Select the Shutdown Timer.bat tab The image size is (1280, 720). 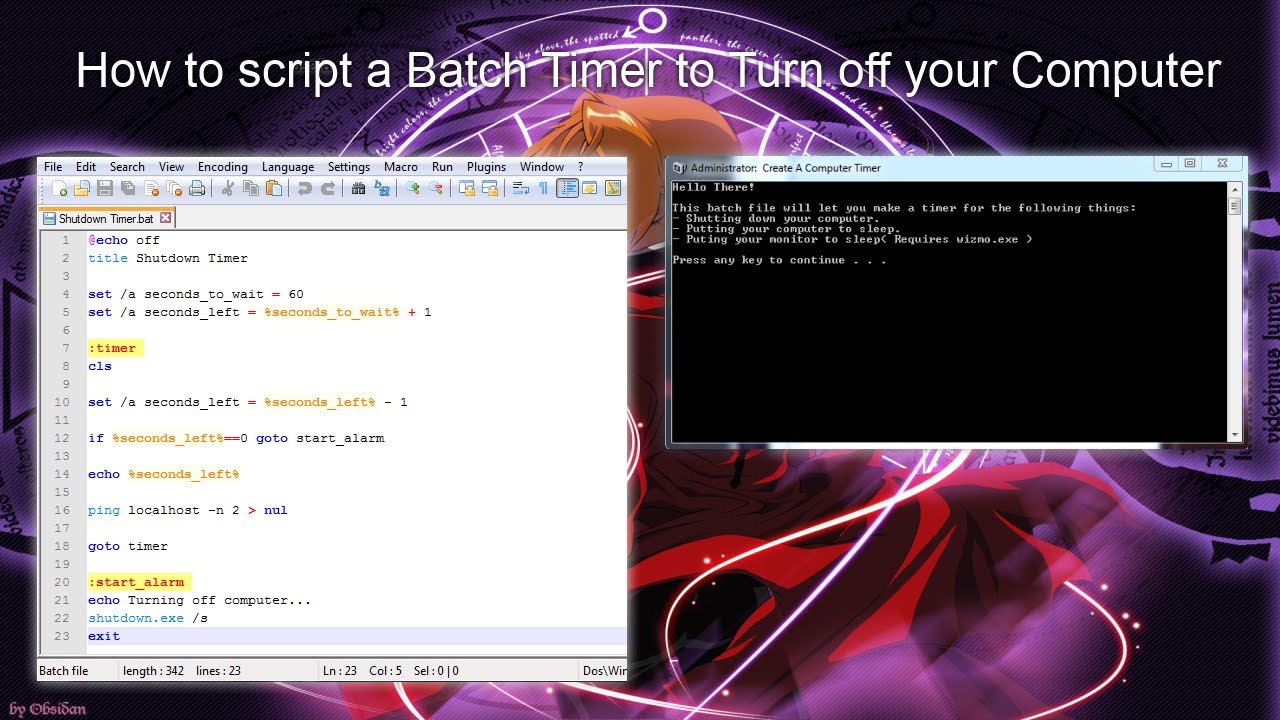point(106,218)
